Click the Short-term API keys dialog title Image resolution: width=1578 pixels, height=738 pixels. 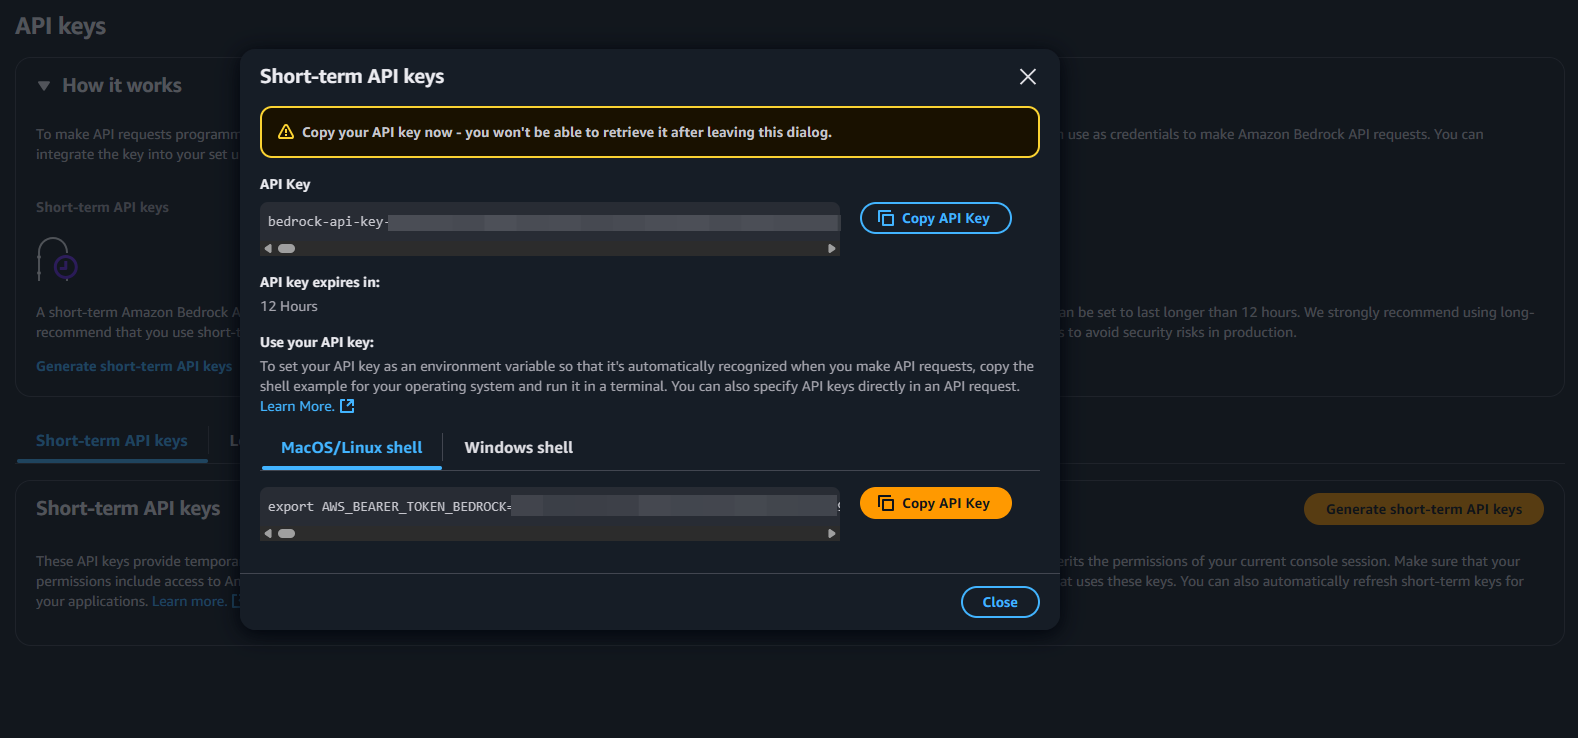(x=352, y=77)
